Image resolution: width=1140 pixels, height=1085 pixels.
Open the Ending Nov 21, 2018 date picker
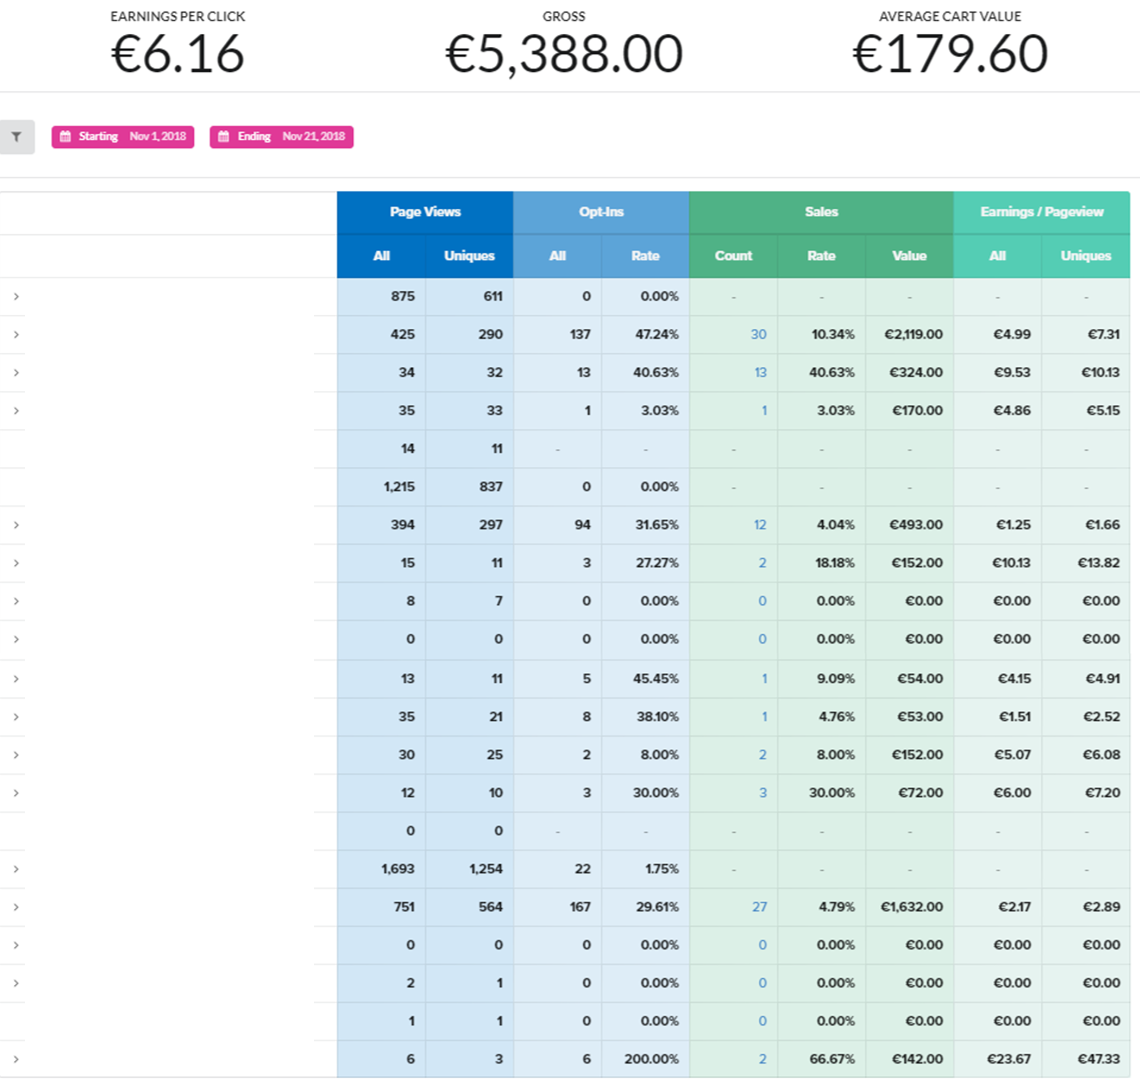point(281,137)
